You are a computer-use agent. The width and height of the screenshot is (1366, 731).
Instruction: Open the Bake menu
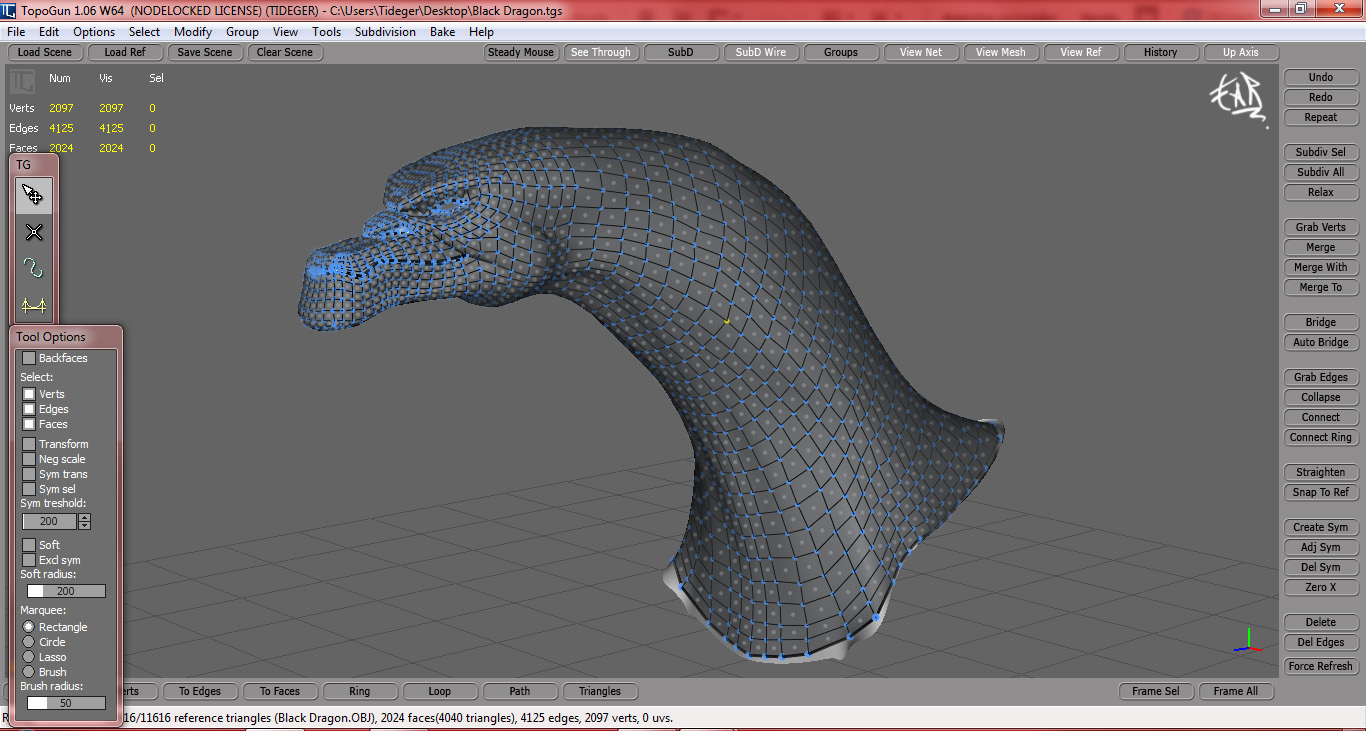pyautogui.click(x=442, y=32)
